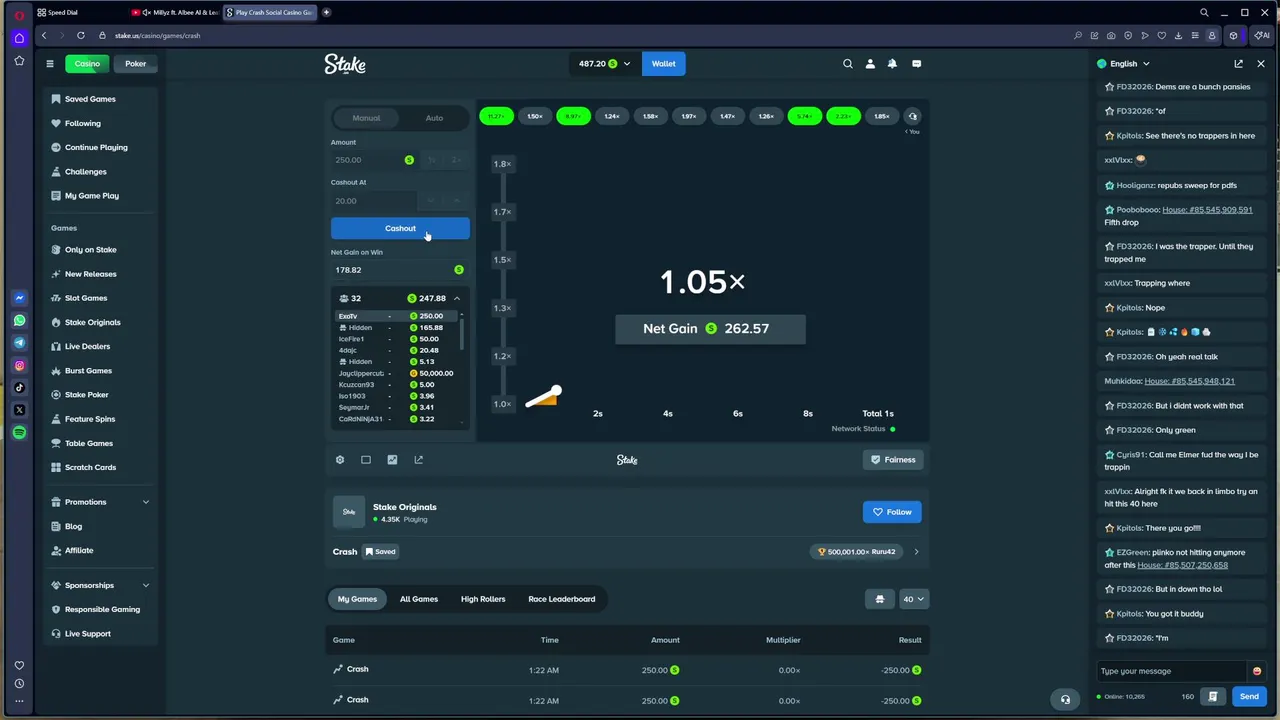Open Live Support in sidebar

click(x=87, y=634)
